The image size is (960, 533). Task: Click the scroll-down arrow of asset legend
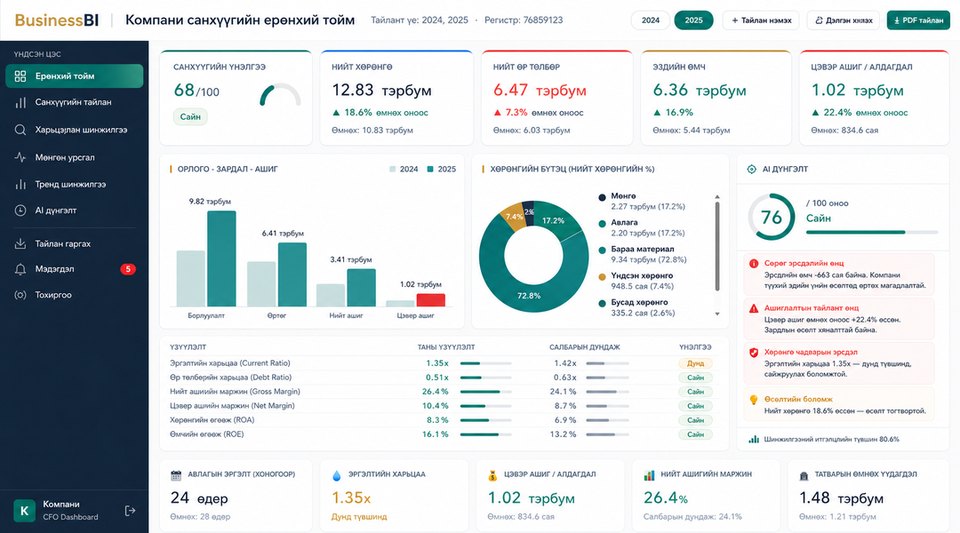pyautogui.click(x=717, y=314)
